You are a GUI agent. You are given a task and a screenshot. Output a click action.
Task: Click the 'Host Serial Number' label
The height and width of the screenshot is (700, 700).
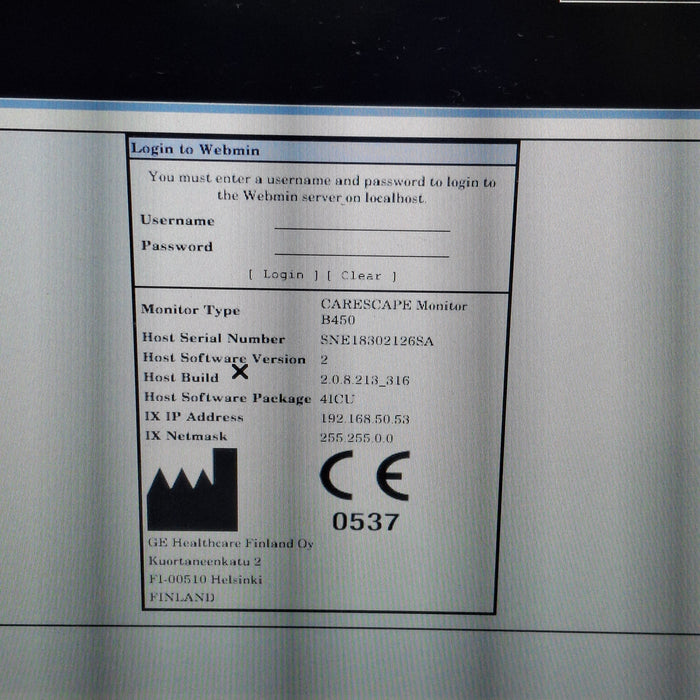pos(213,338)
